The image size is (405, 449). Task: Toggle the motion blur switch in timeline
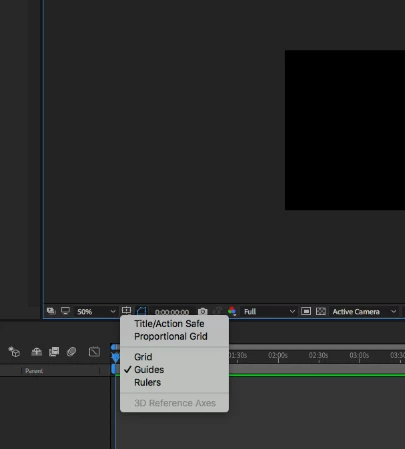coord(71,352)
